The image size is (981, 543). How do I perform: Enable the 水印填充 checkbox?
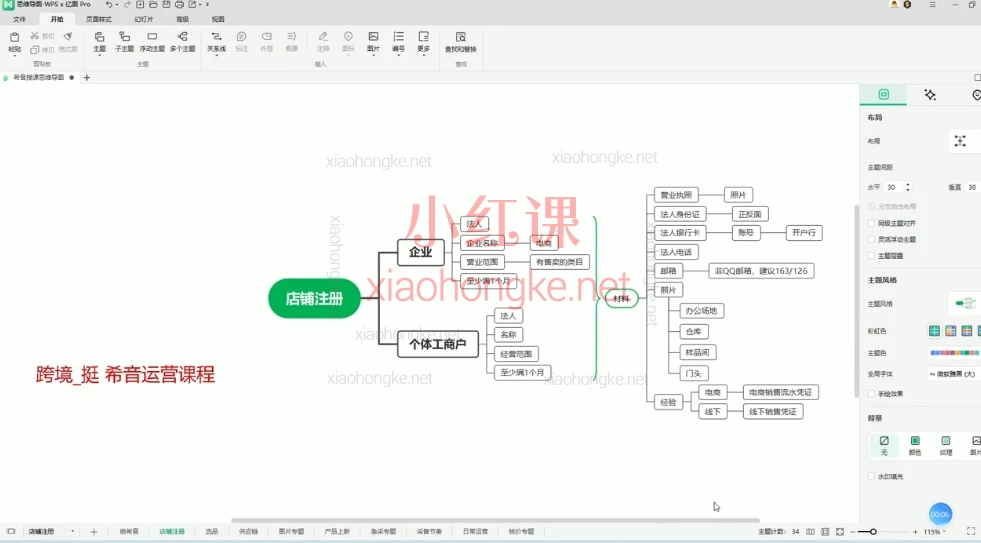(x=872, y=476)
